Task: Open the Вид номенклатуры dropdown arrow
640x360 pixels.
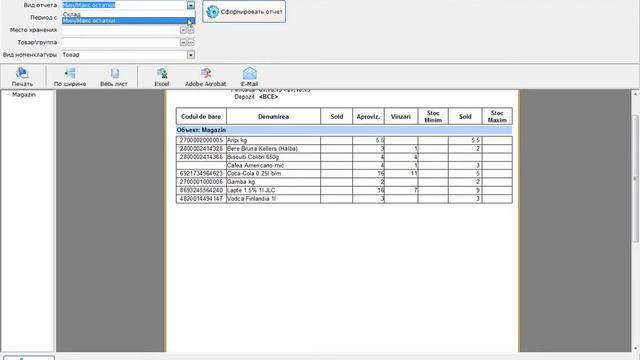Action: pyautogui.click(x=191, y=55)
